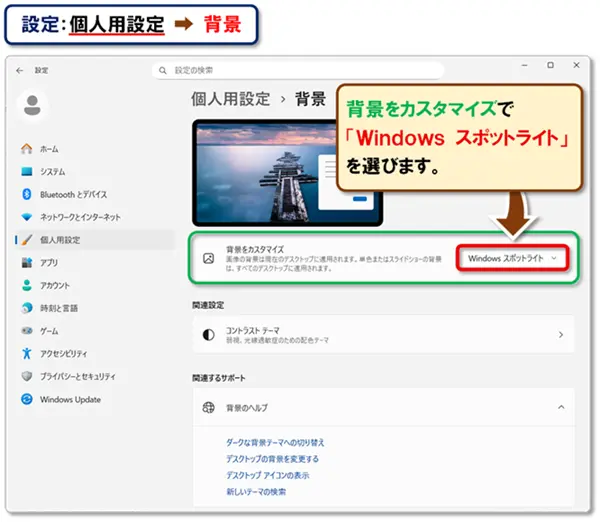Click the 背景をカスタマイズ title text

point(255,250)
